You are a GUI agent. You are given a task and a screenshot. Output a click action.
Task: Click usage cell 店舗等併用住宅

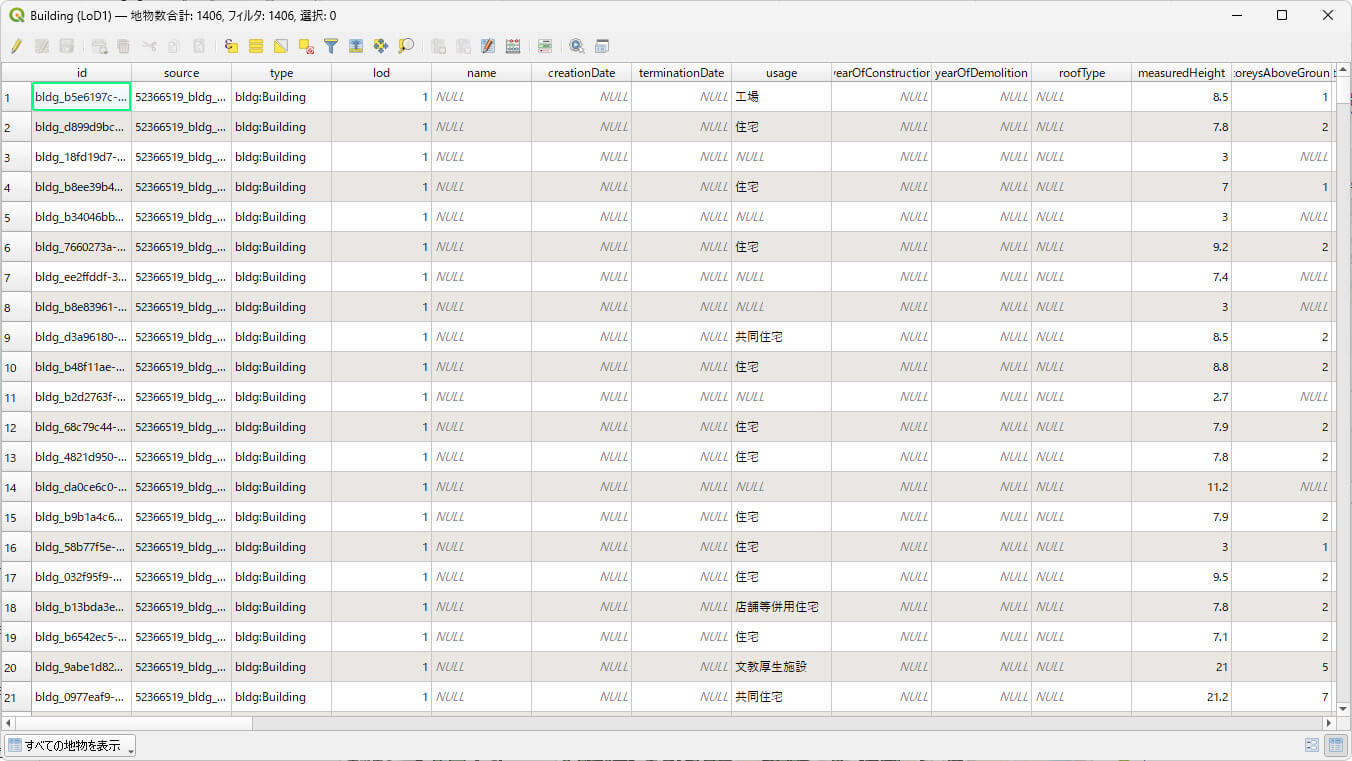coord(782,607)
